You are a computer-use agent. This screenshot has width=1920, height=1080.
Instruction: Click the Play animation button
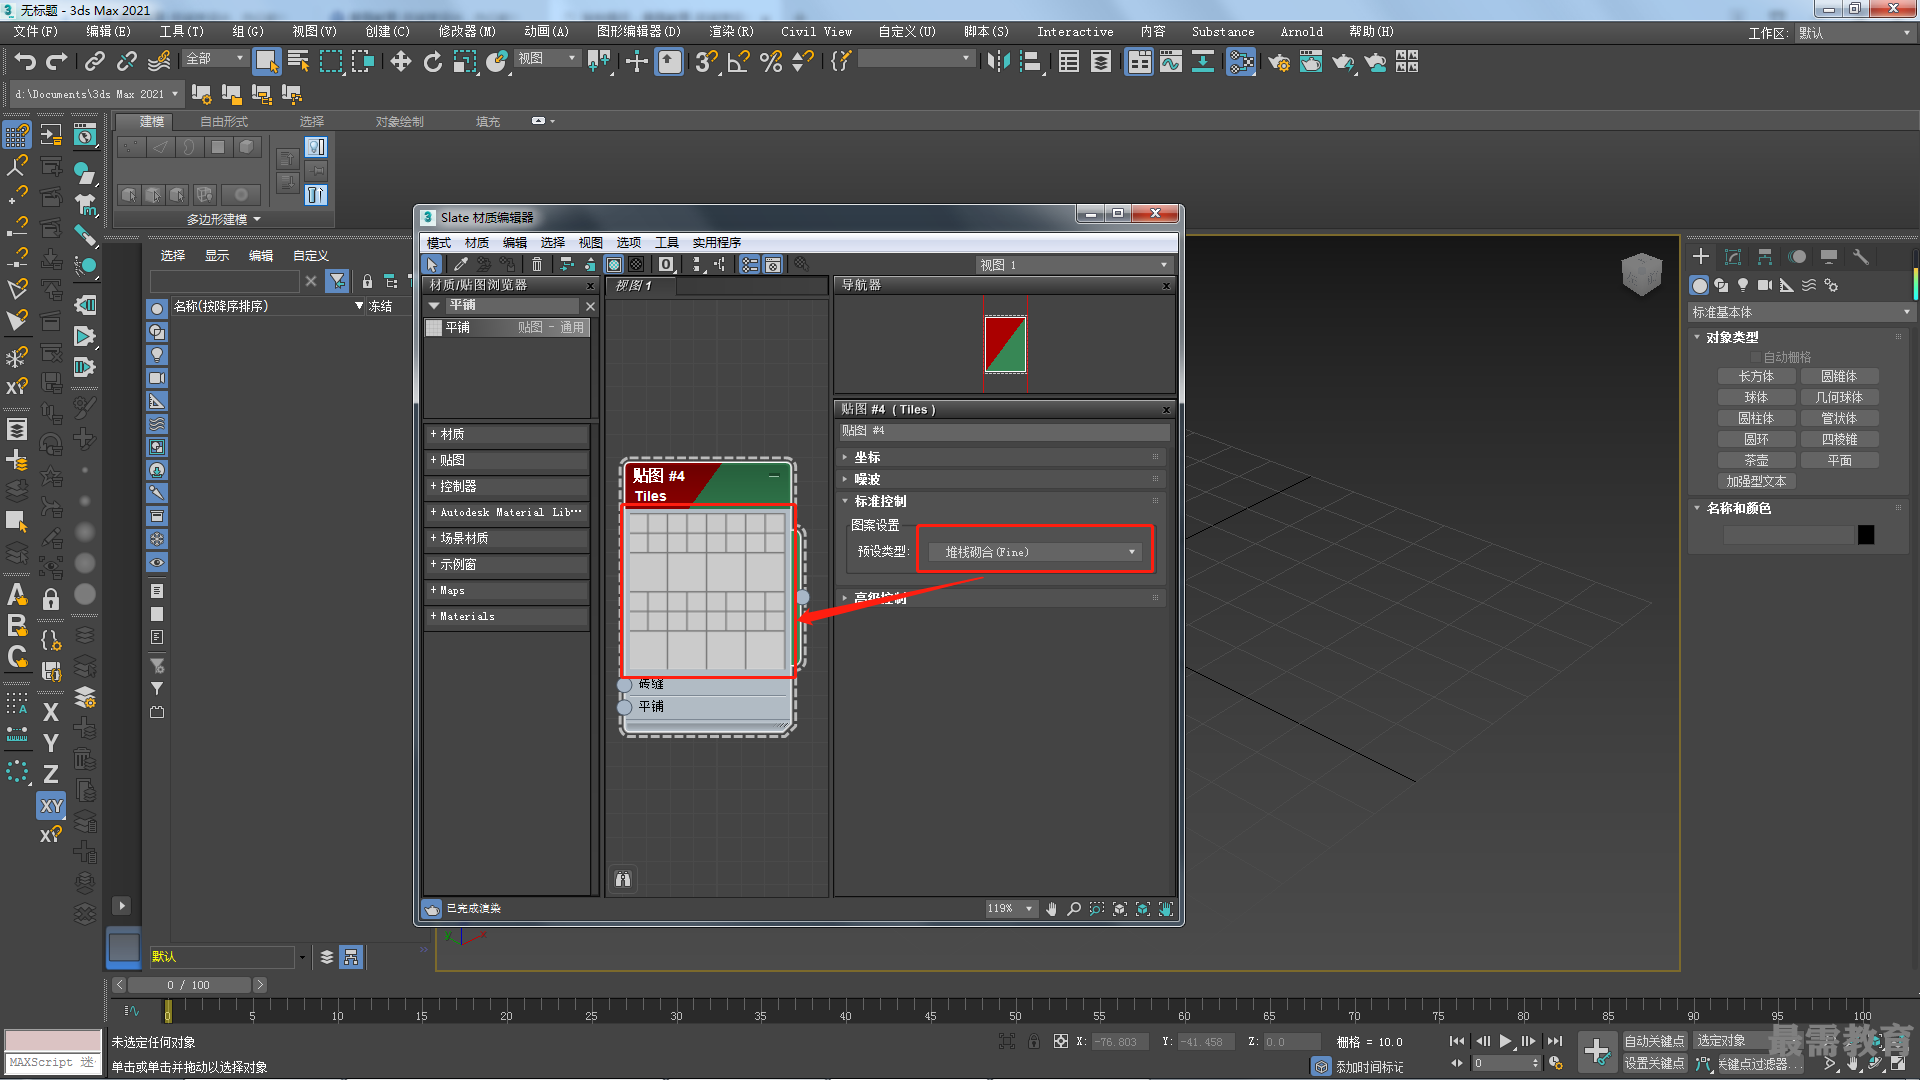point(1505,1041)
